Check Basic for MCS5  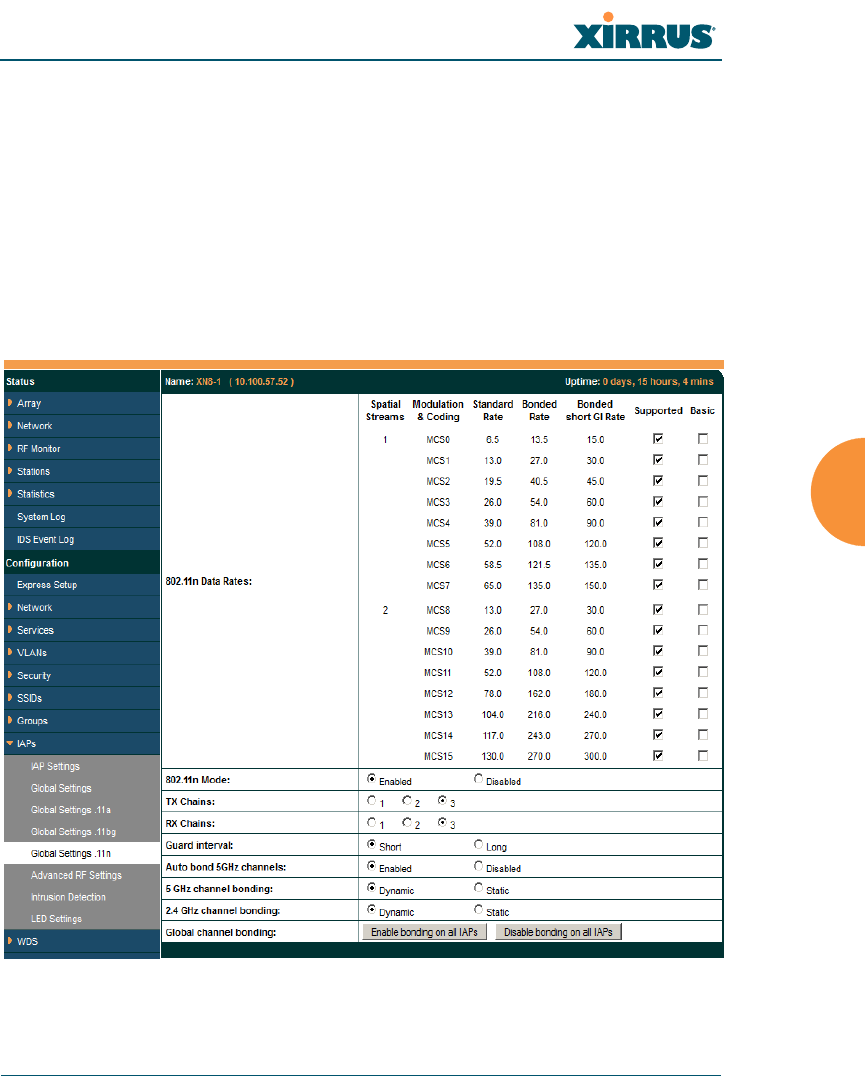coord(702,543)
